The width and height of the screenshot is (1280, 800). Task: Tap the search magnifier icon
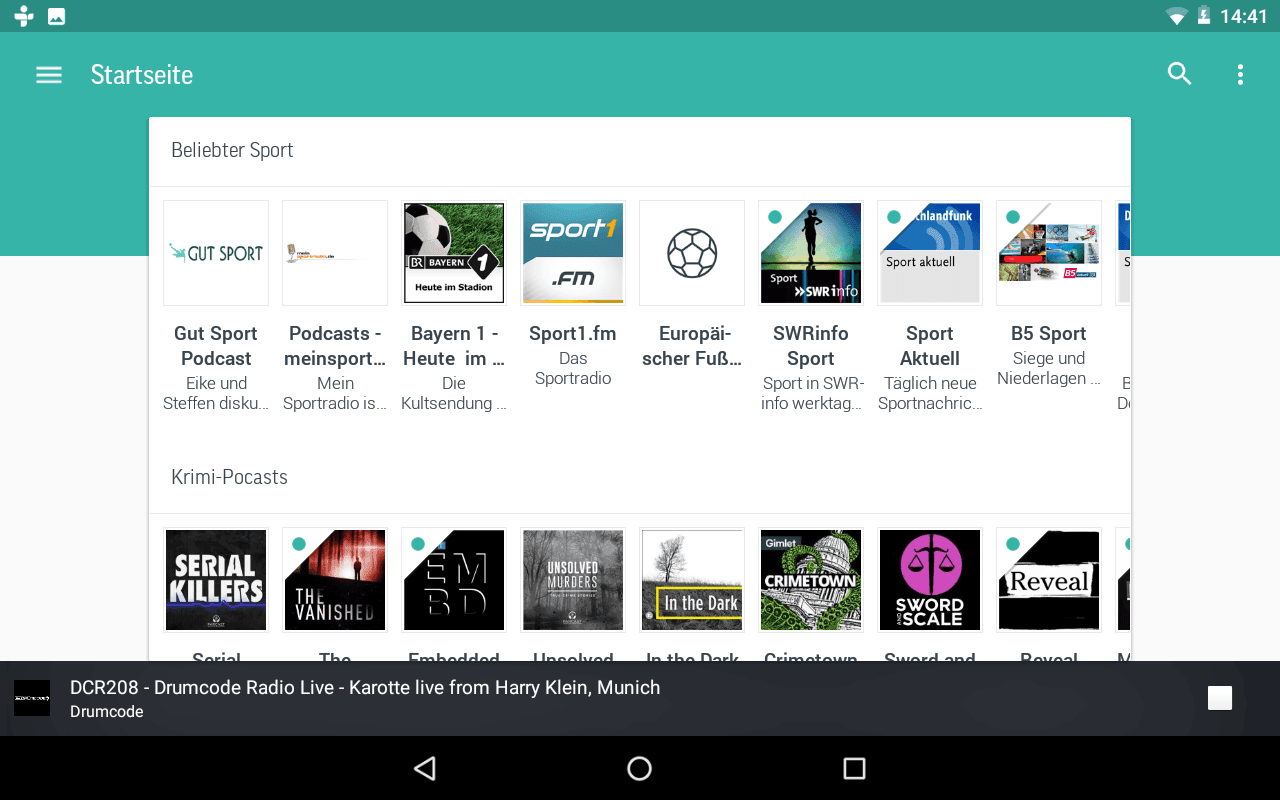click(1180, 74)
